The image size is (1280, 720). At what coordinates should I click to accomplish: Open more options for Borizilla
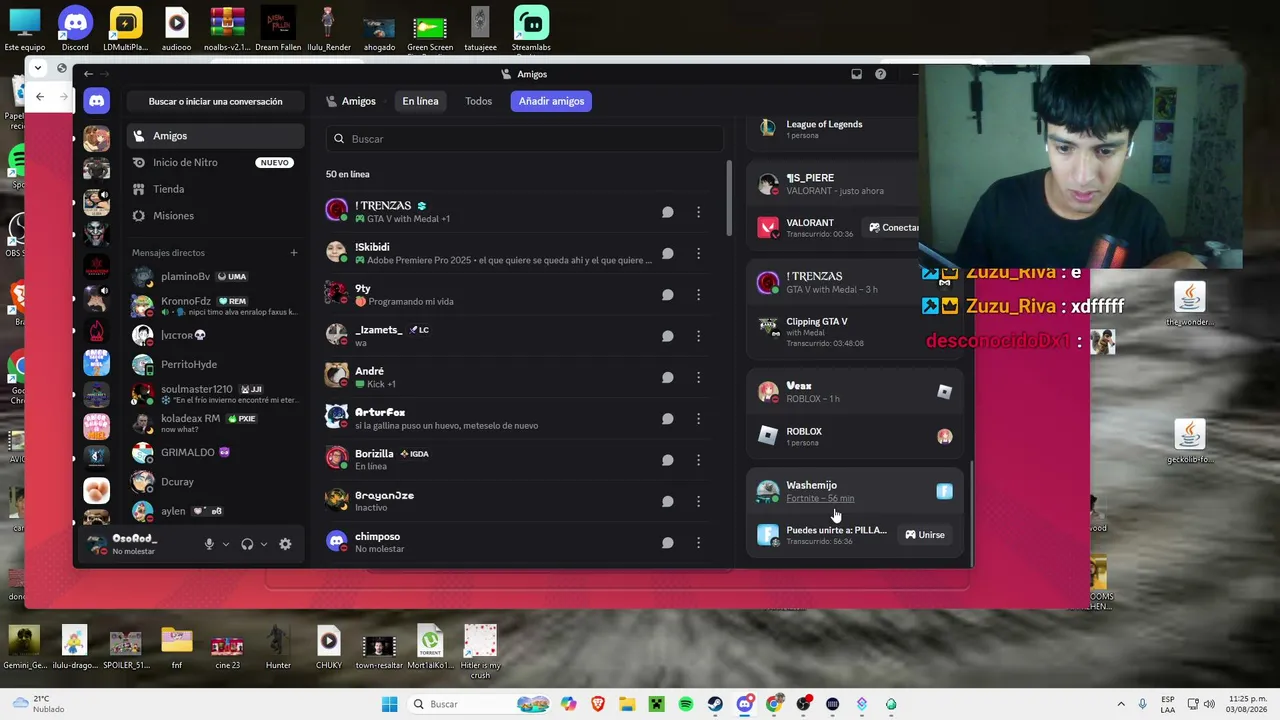point(698,460)
